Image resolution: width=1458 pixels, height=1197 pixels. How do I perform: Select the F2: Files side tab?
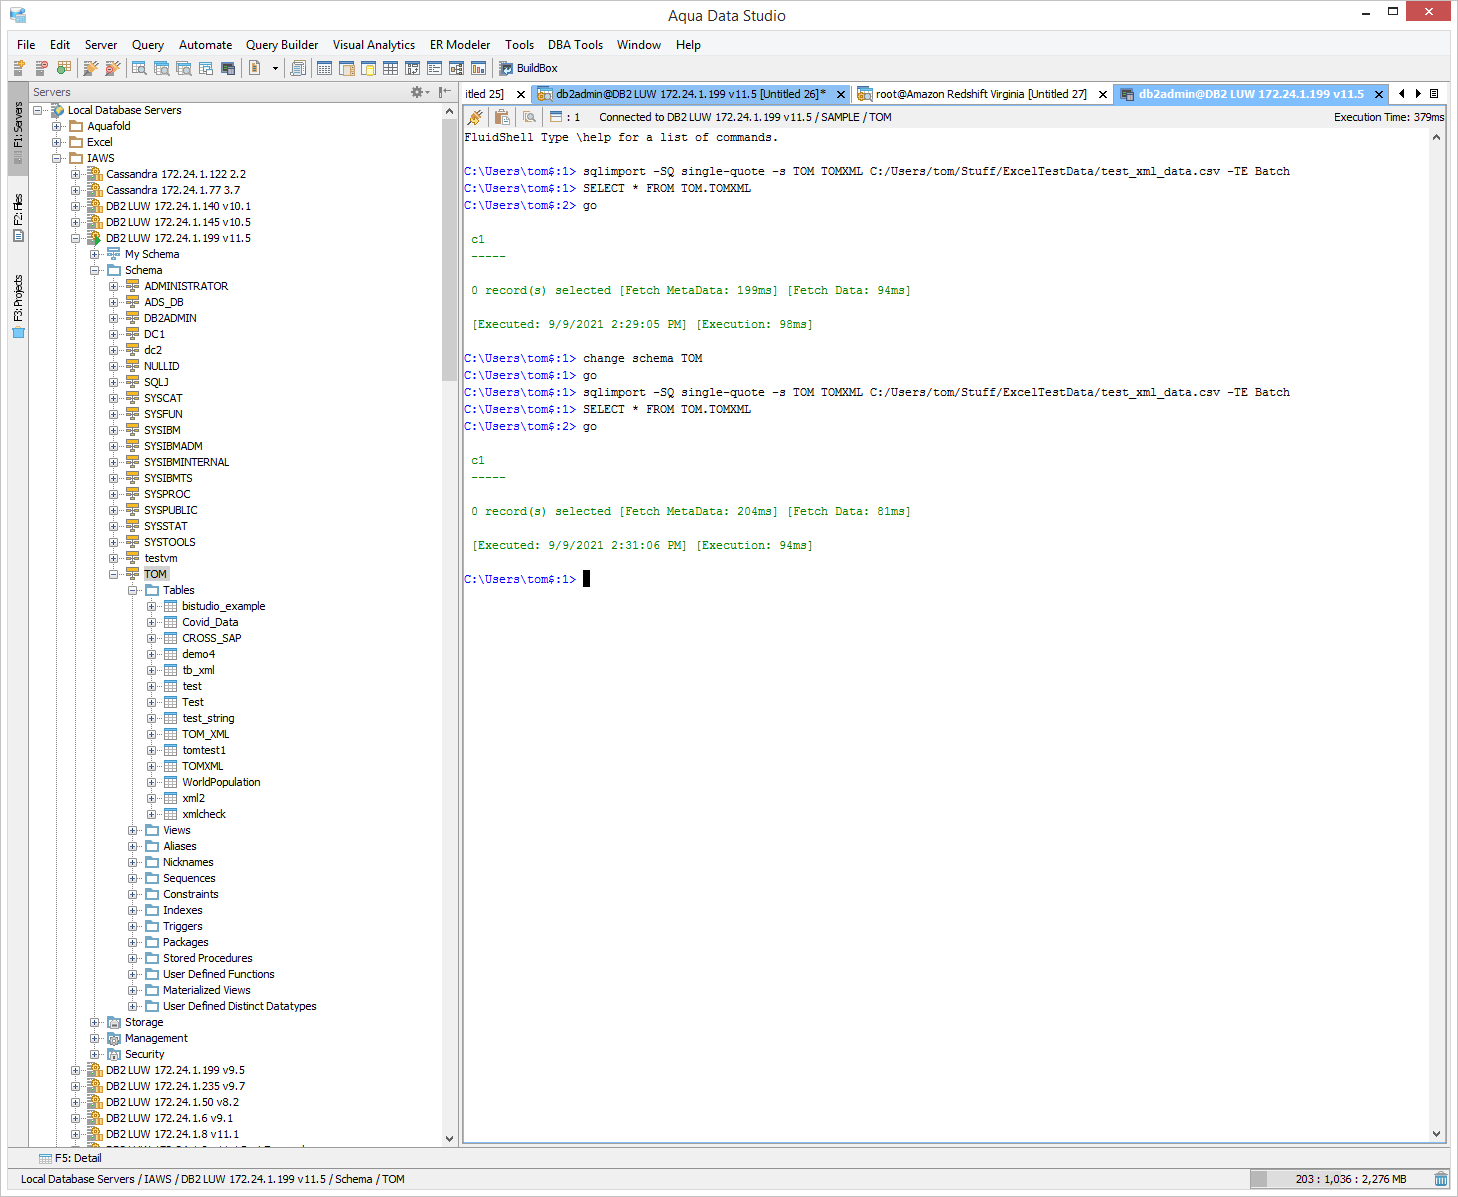[x=18, y=219]
